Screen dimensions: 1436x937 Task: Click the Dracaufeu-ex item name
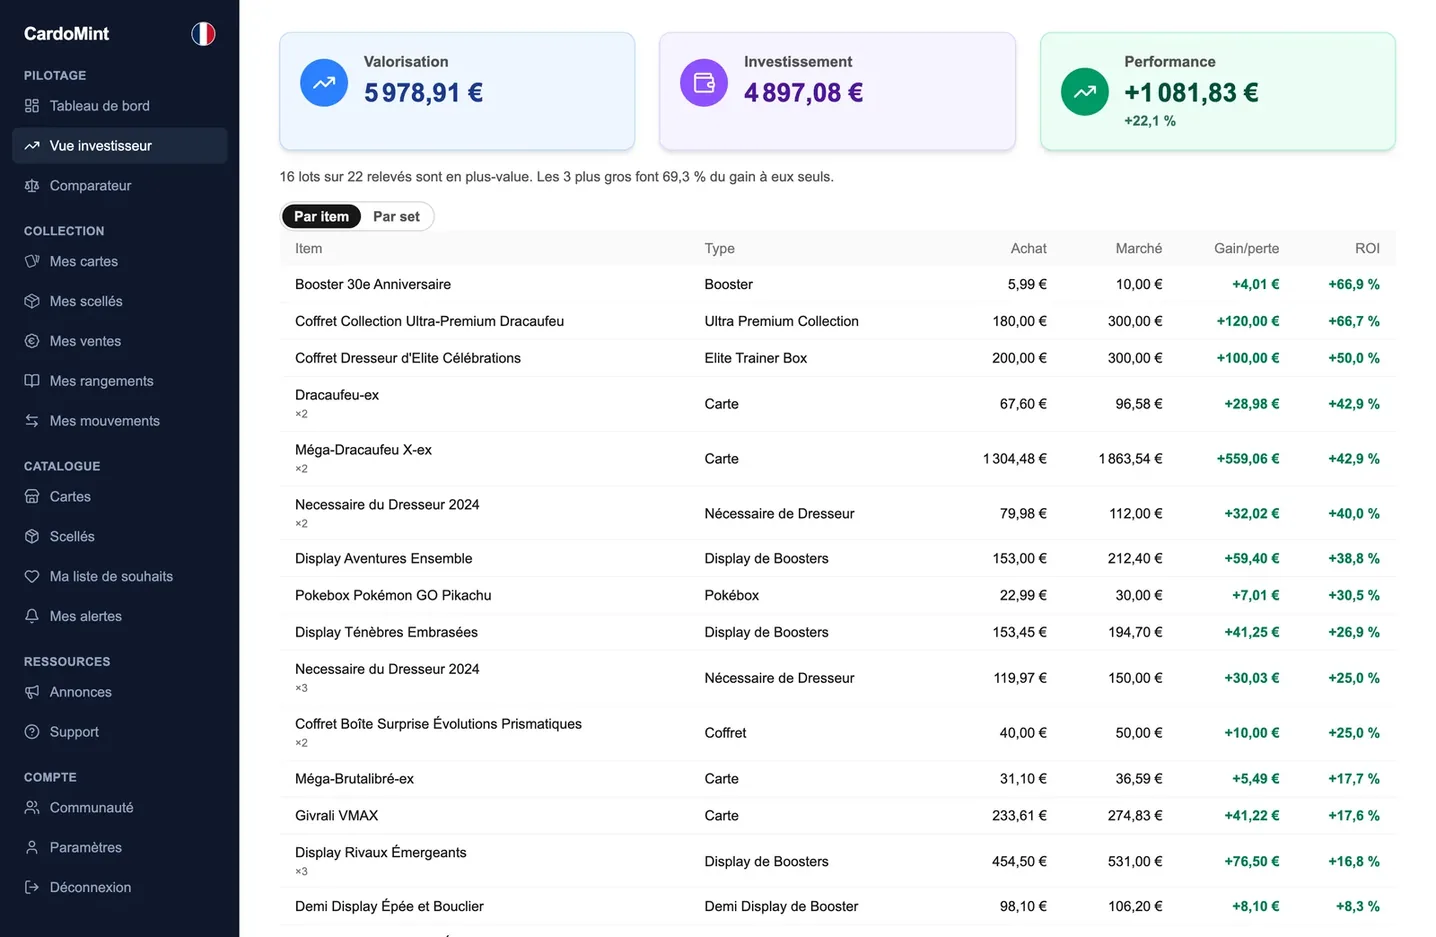[337, 396]
